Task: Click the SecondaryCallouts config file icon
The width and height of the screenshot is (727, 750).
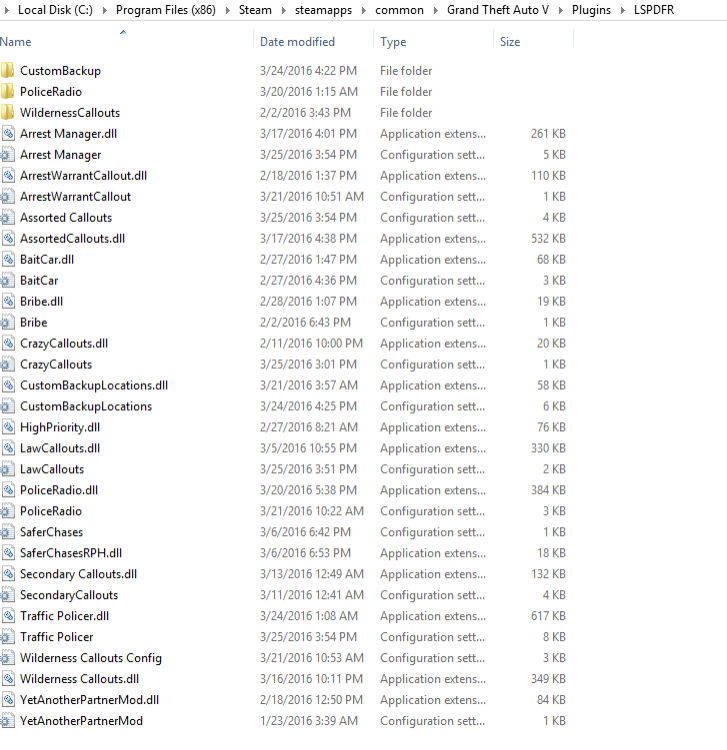Action: click(x=7, y=596)
